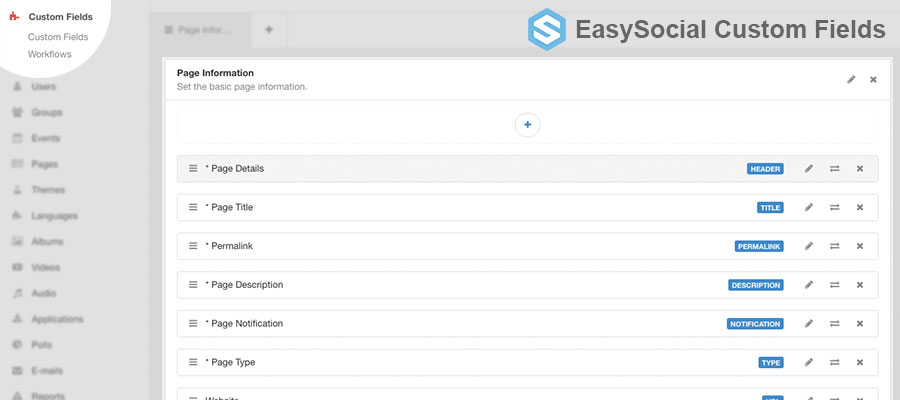Viewport: 900px width, 400px height.
Task: Open the Pages sidebar menu
Action: [x=44, y=164]
